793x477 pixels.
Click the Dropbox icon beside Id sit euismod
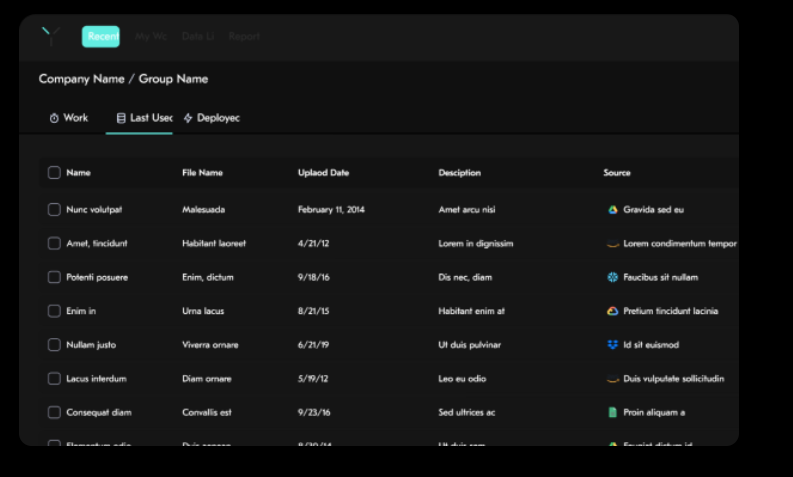click(x=613, y=345)
